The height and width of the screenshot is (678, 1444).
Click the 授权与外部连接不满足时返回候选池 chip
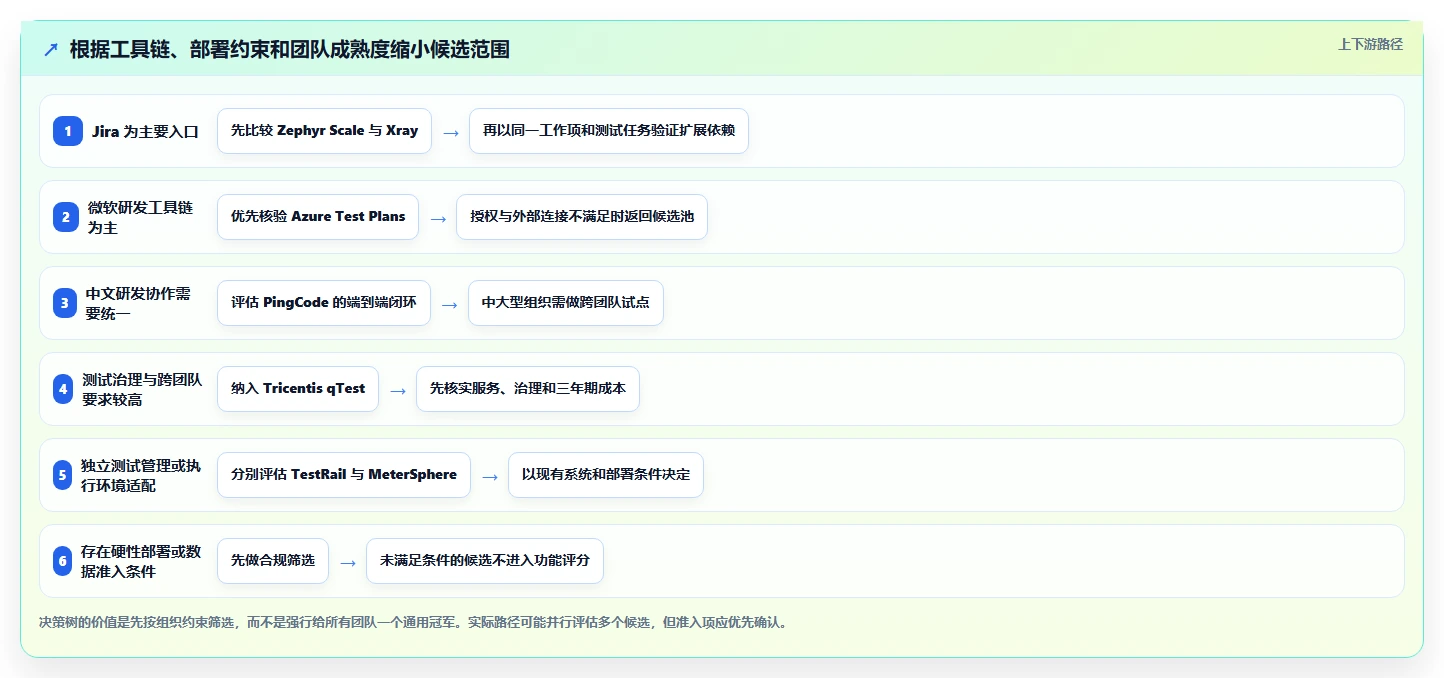tap(582, 217)
